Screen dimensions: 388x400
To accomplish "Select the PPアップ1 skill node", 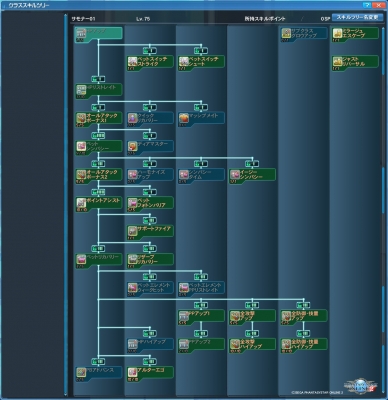I will point(201,317).
